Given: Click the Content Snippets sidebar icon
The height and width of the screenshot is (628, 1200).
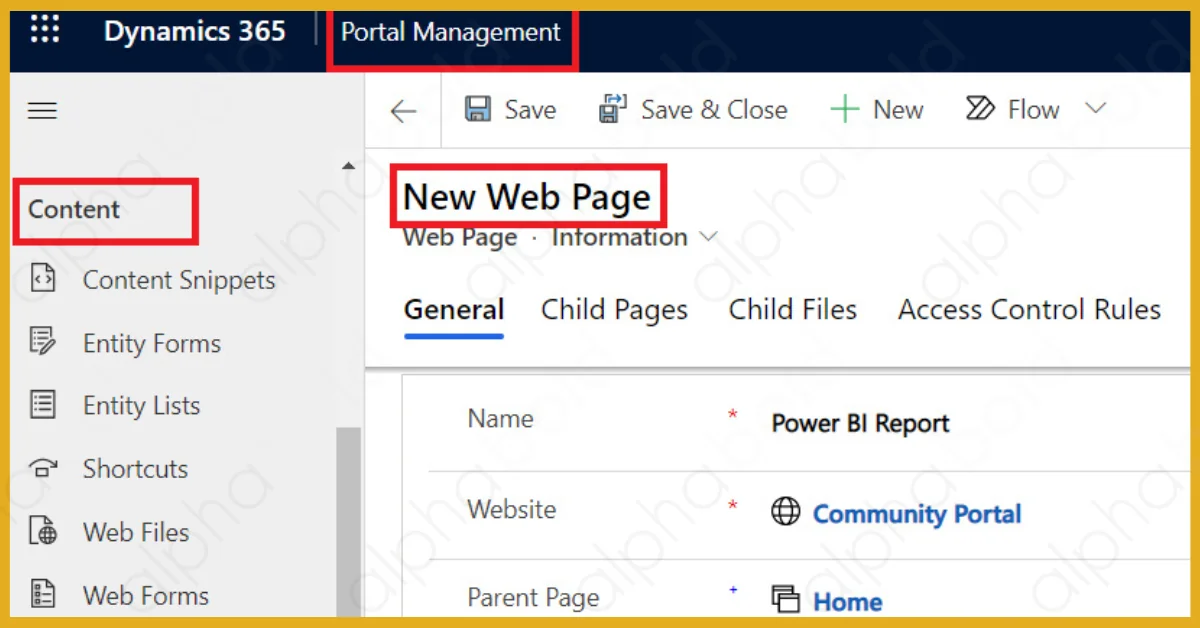Looking at the screenshot, I should point(43,280).
